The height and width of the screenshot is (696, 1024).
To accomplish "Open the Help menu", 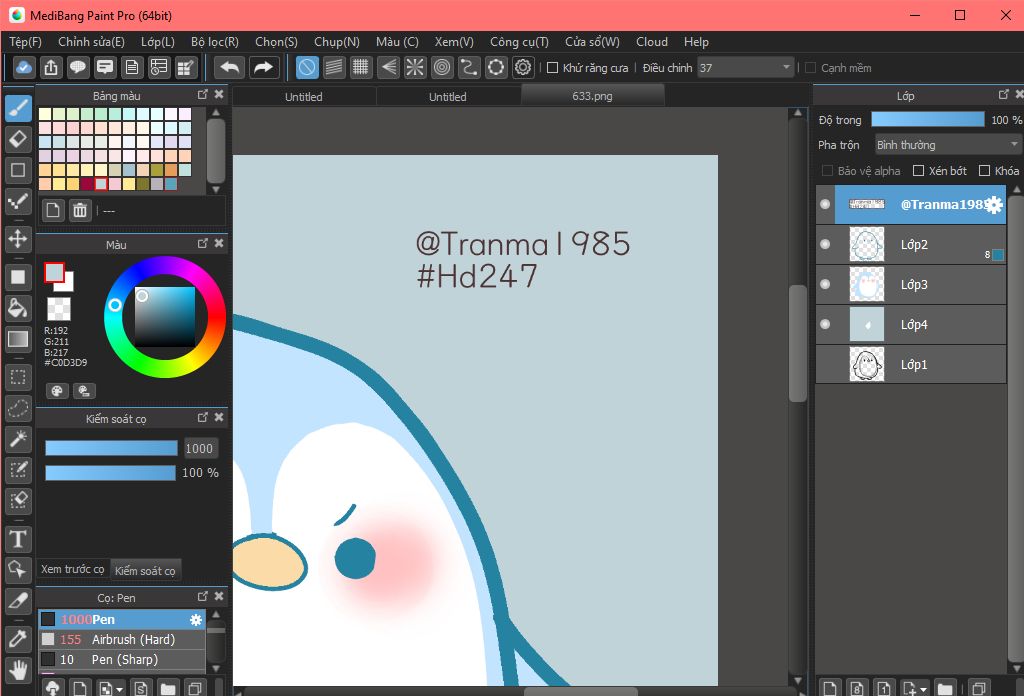I will pos(696,42).
